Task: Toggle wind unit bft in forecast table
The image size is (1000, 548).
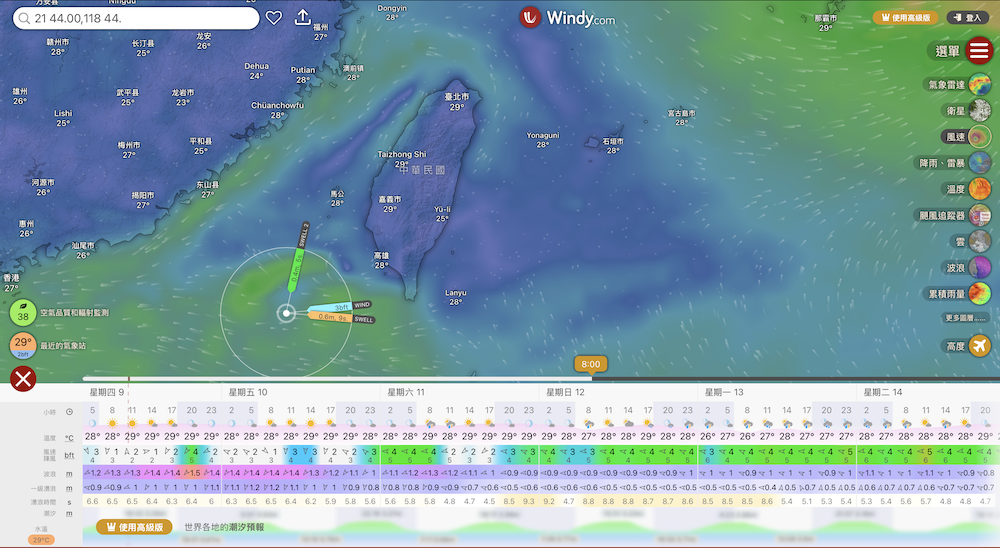Action: pos(69,455)
